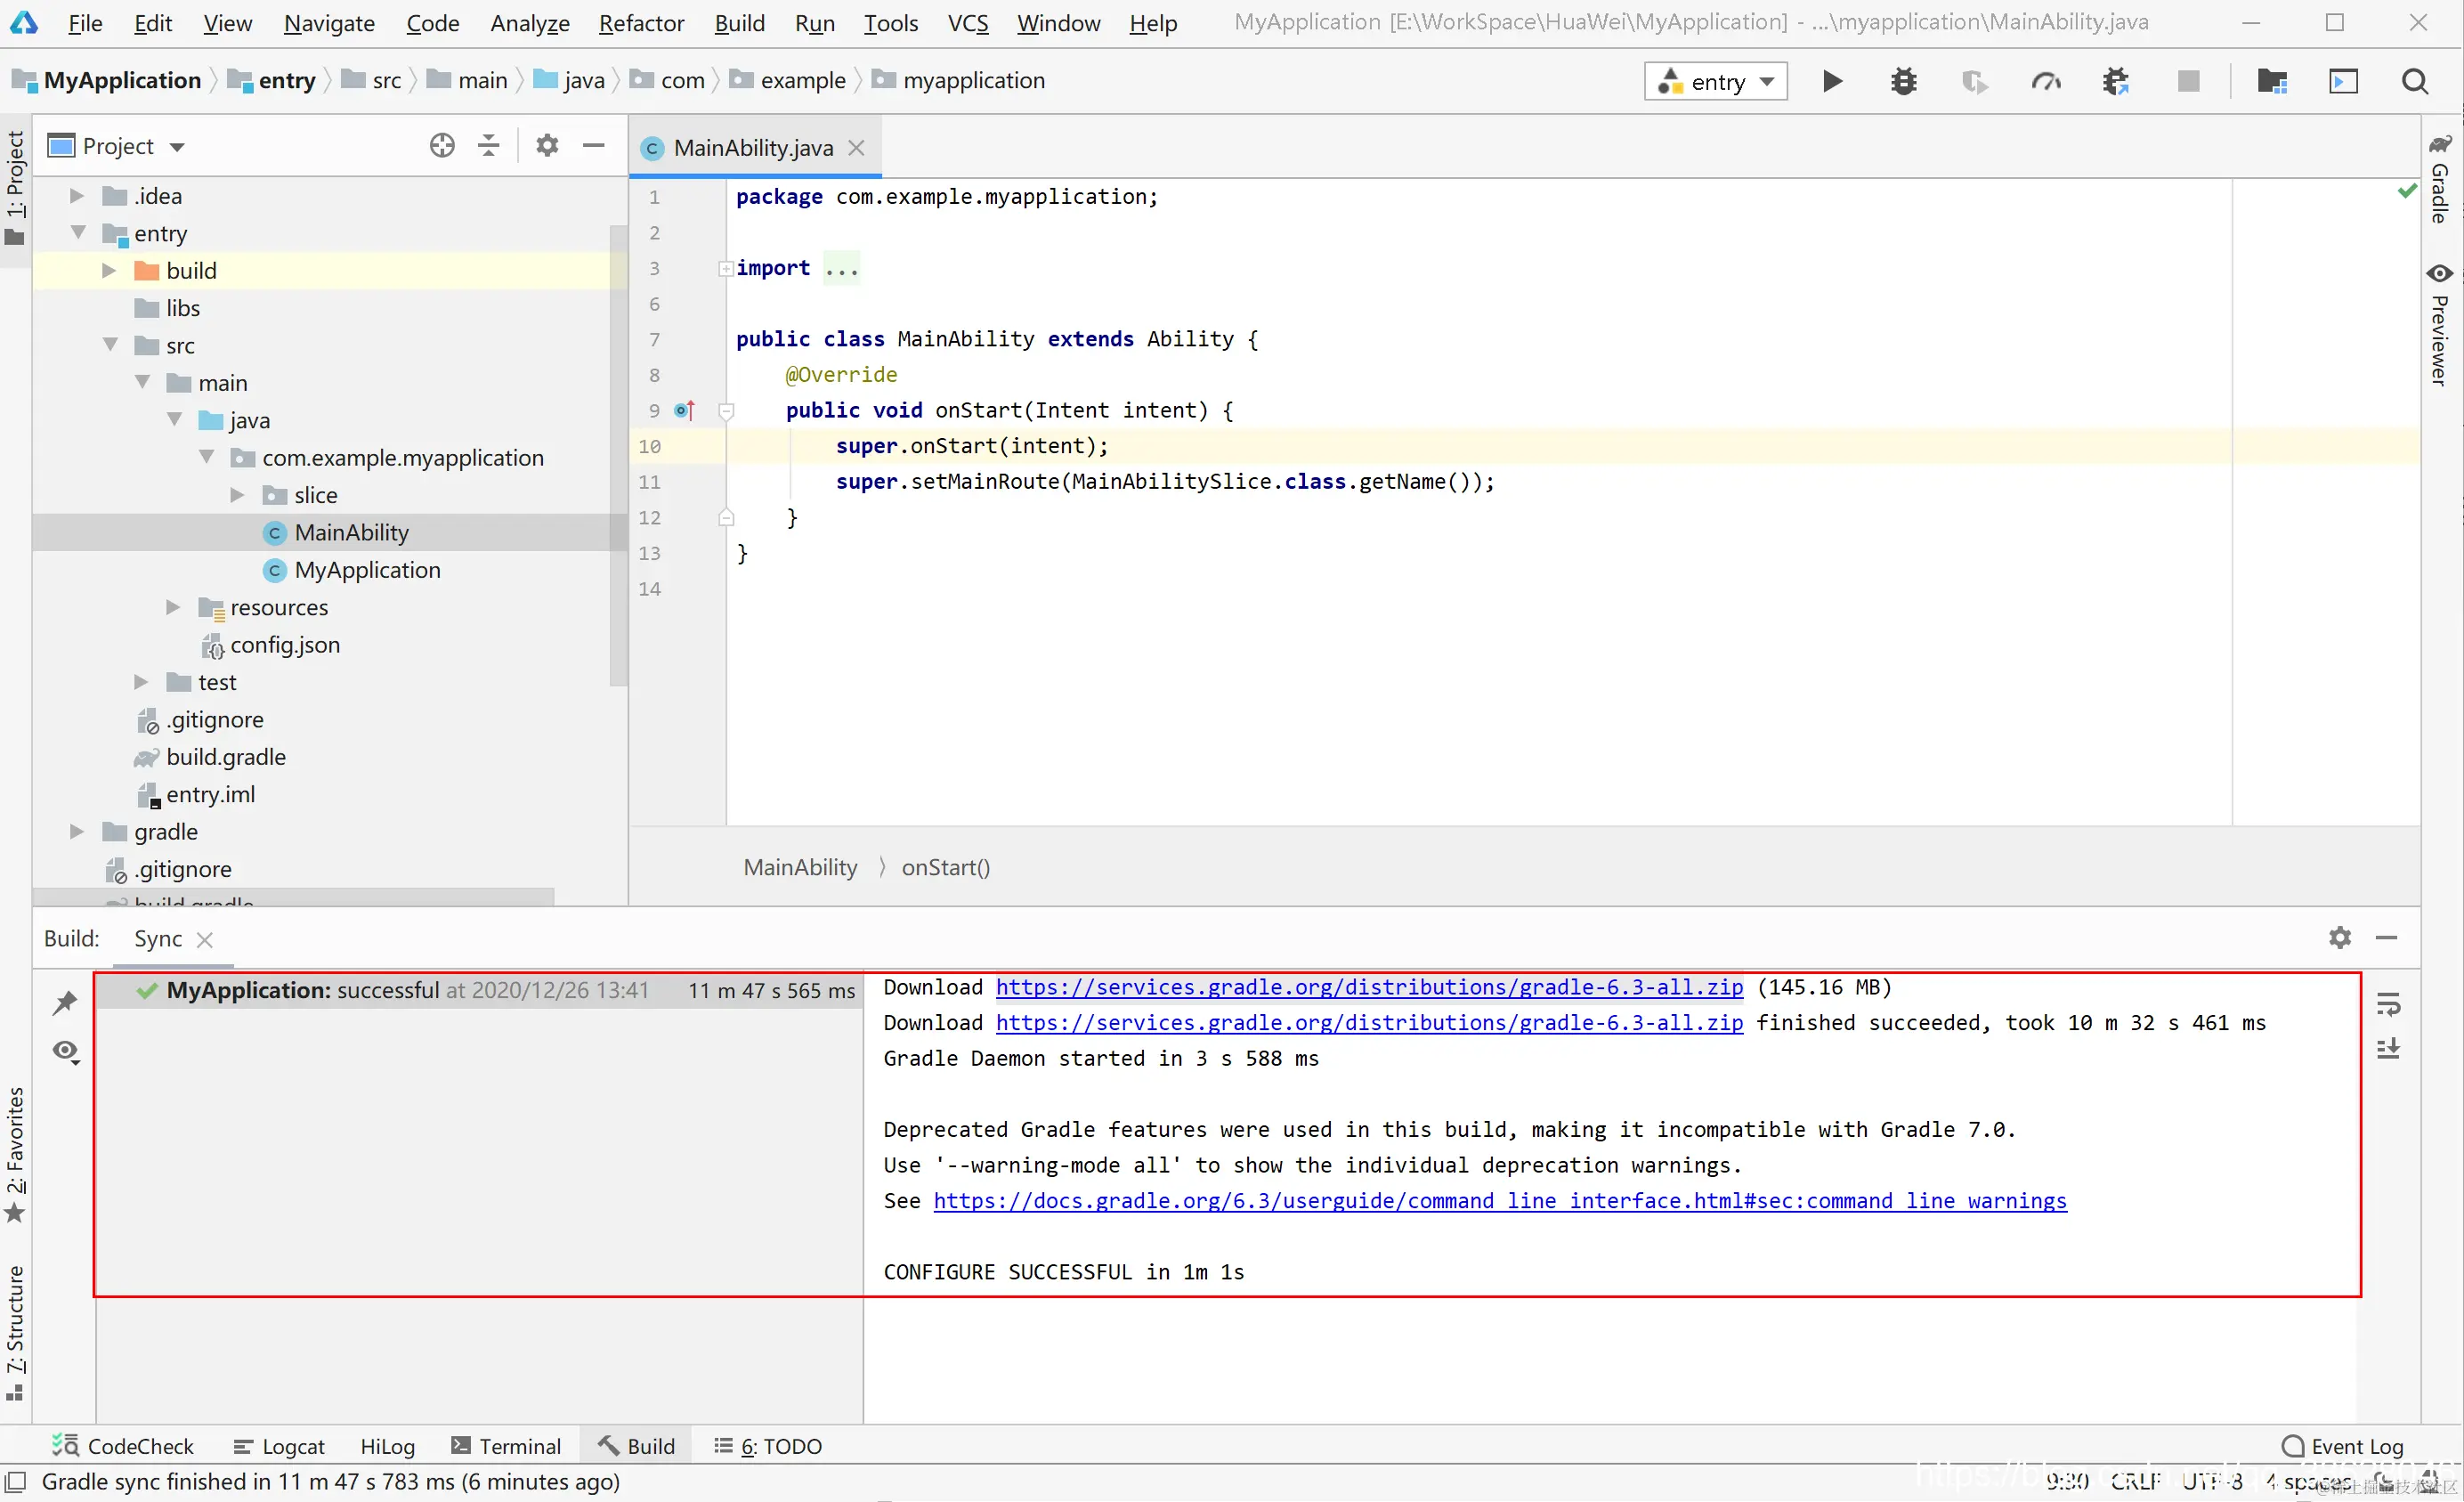Open Project panel gear settings
Viewport: 2464px width, 1502px height.
pos(547,146)
